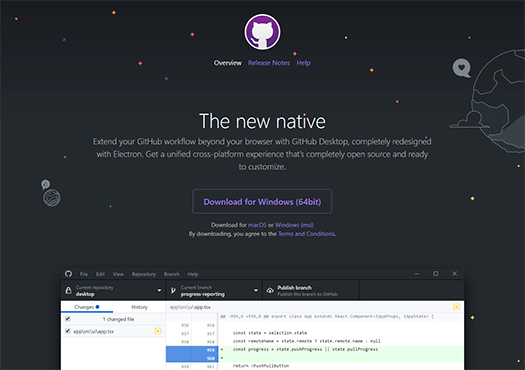Click modified status icon in file list row
This screenshot has height=370, width=525.
coord(158,331)
